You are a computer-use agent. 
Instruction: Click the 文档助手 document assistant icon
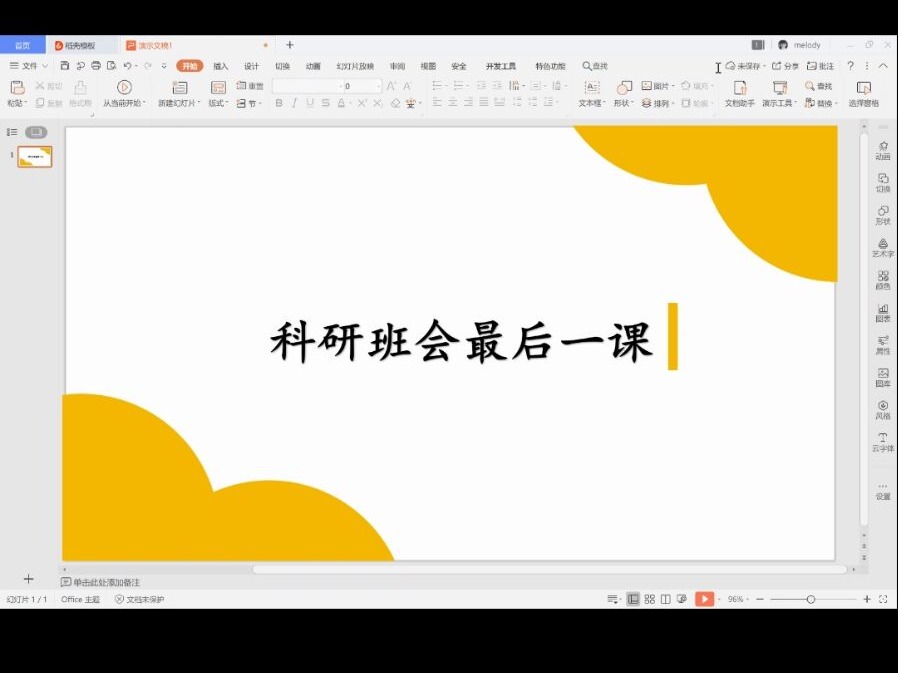click(x=740, y=88)
